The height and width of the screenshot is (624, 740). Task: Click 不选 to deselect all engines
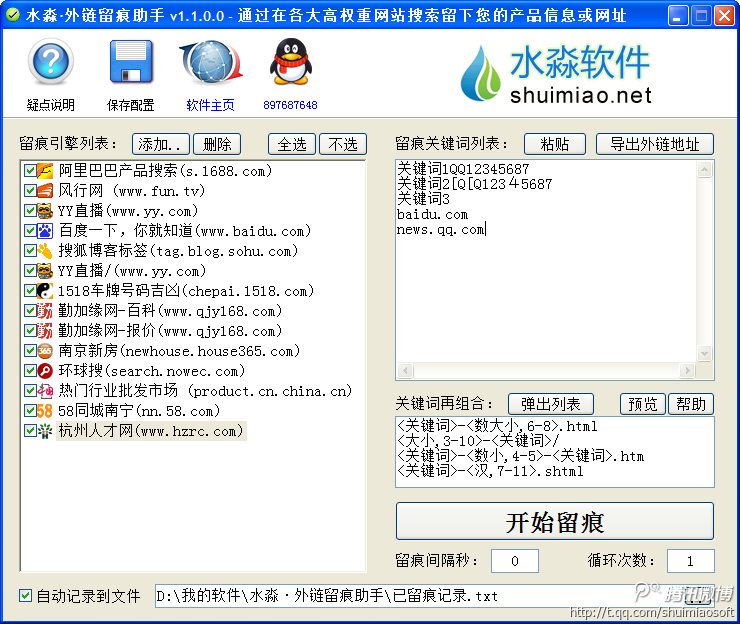343,144
